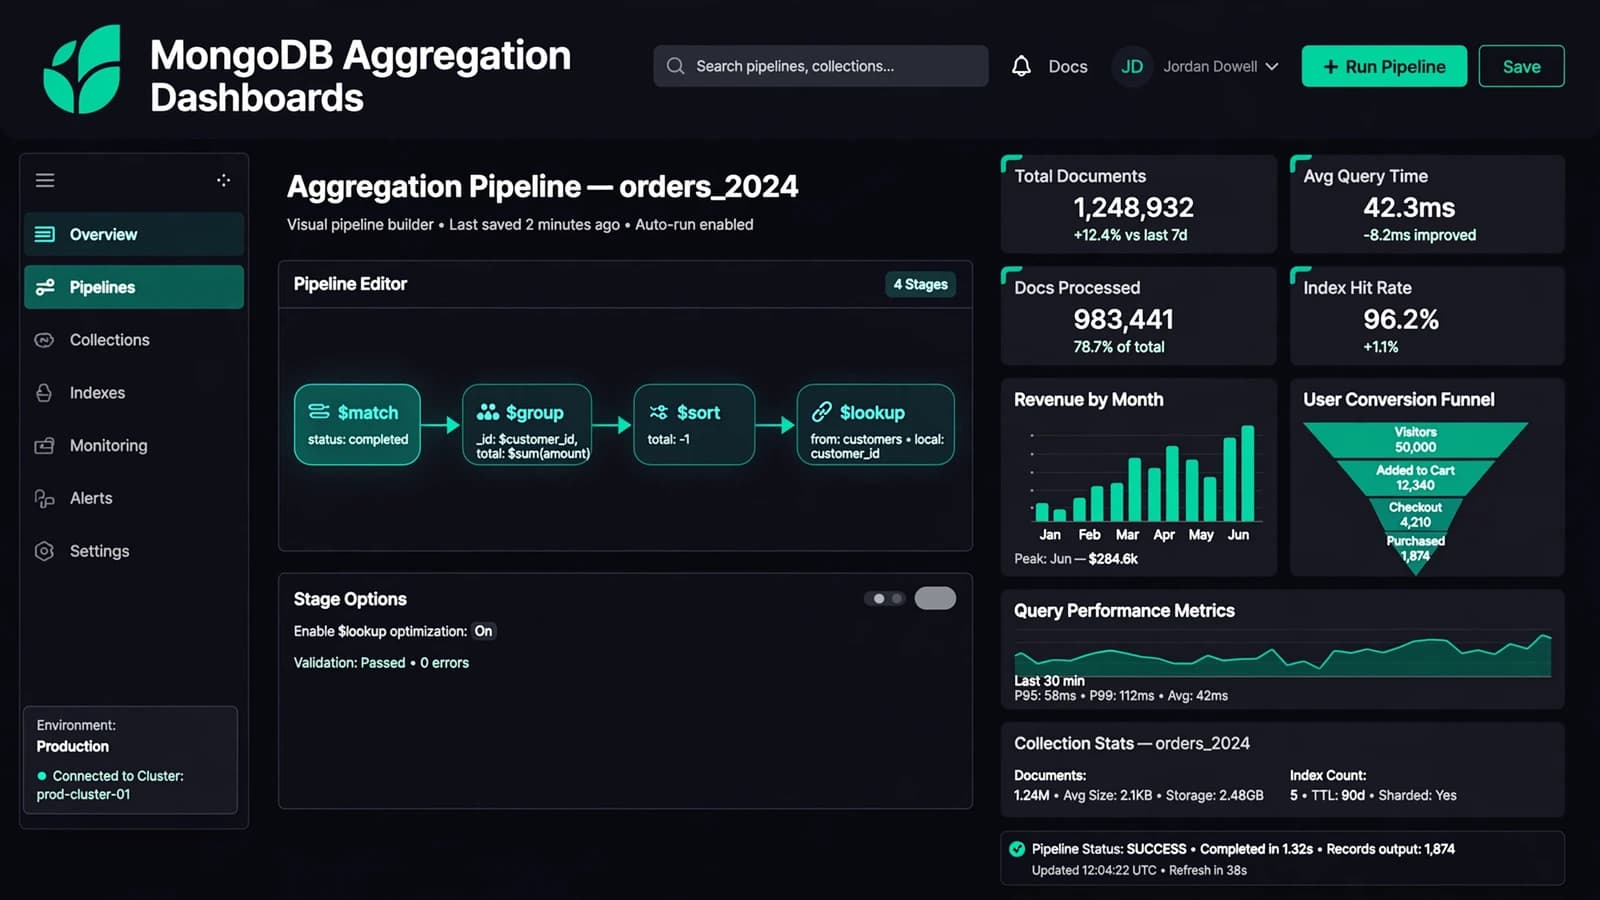Open the Settings menu item
This screenshot has height=900, width=1600.
[x=134, y=551]
